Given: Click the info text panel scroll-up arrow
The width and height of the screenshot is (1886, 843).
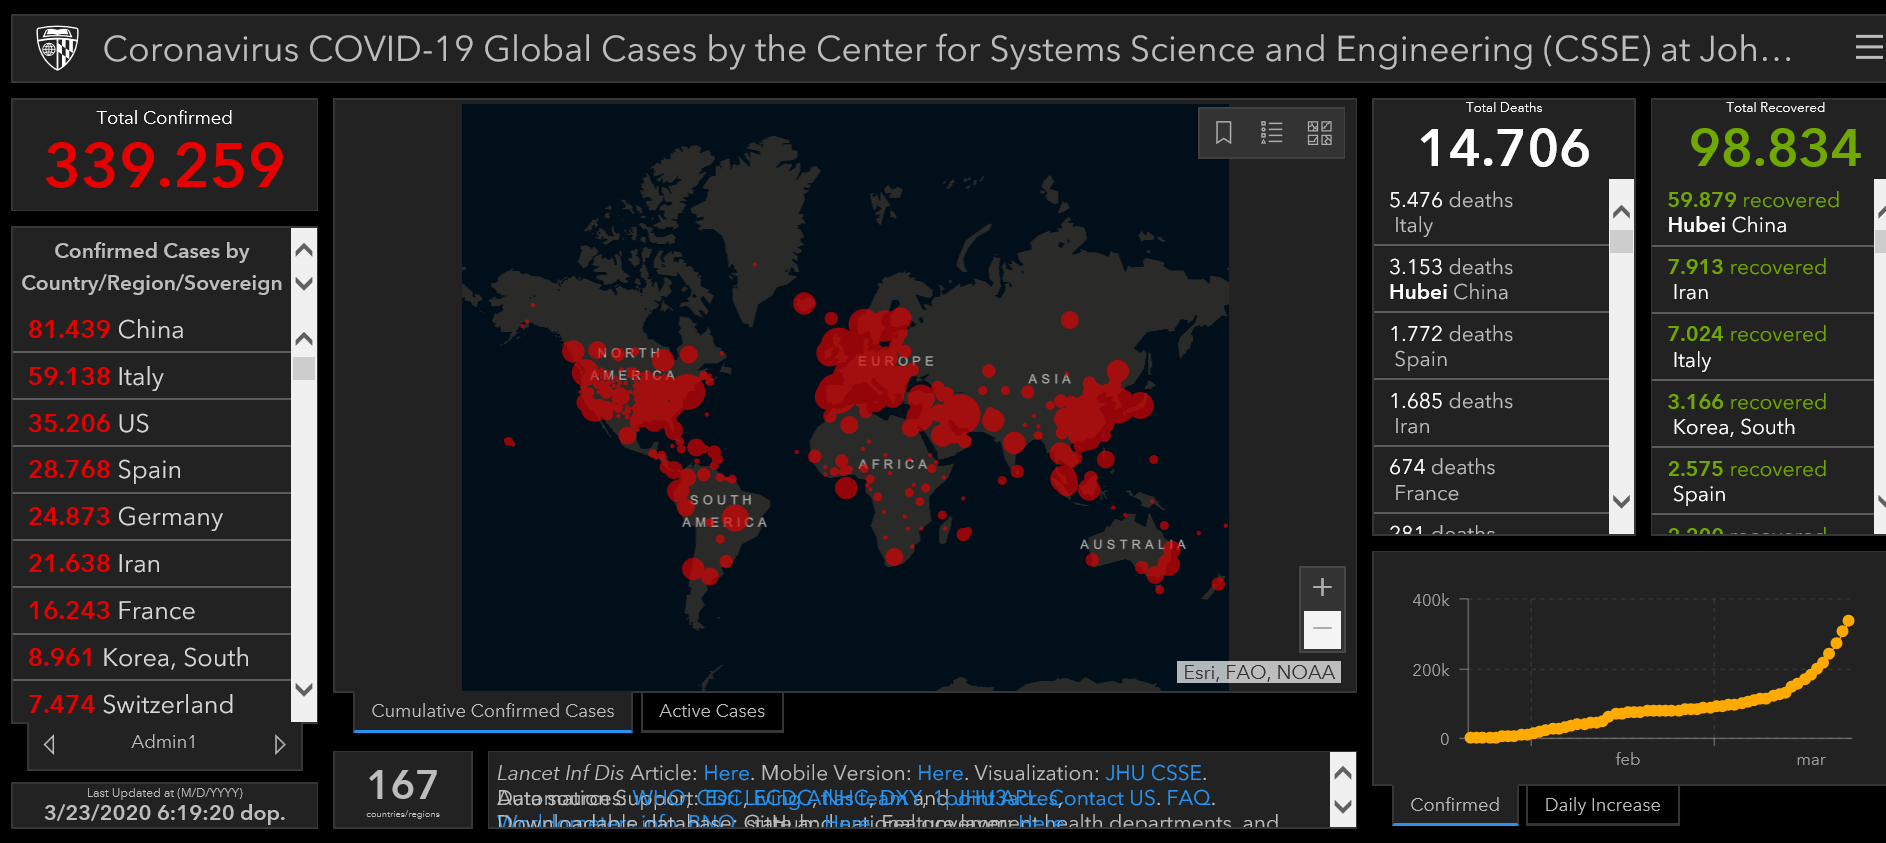Looking at the screenshot, I should (x=1343, y=772).
